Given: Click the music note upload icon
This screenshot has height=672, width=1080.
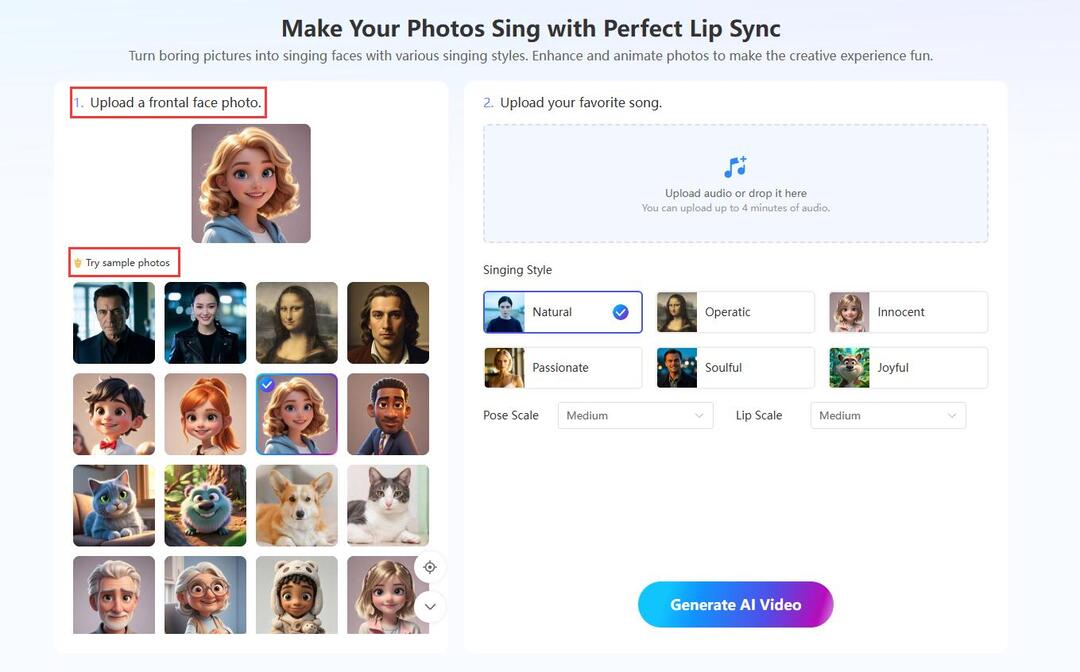Looking at the screenshot, I should [735, 166].
